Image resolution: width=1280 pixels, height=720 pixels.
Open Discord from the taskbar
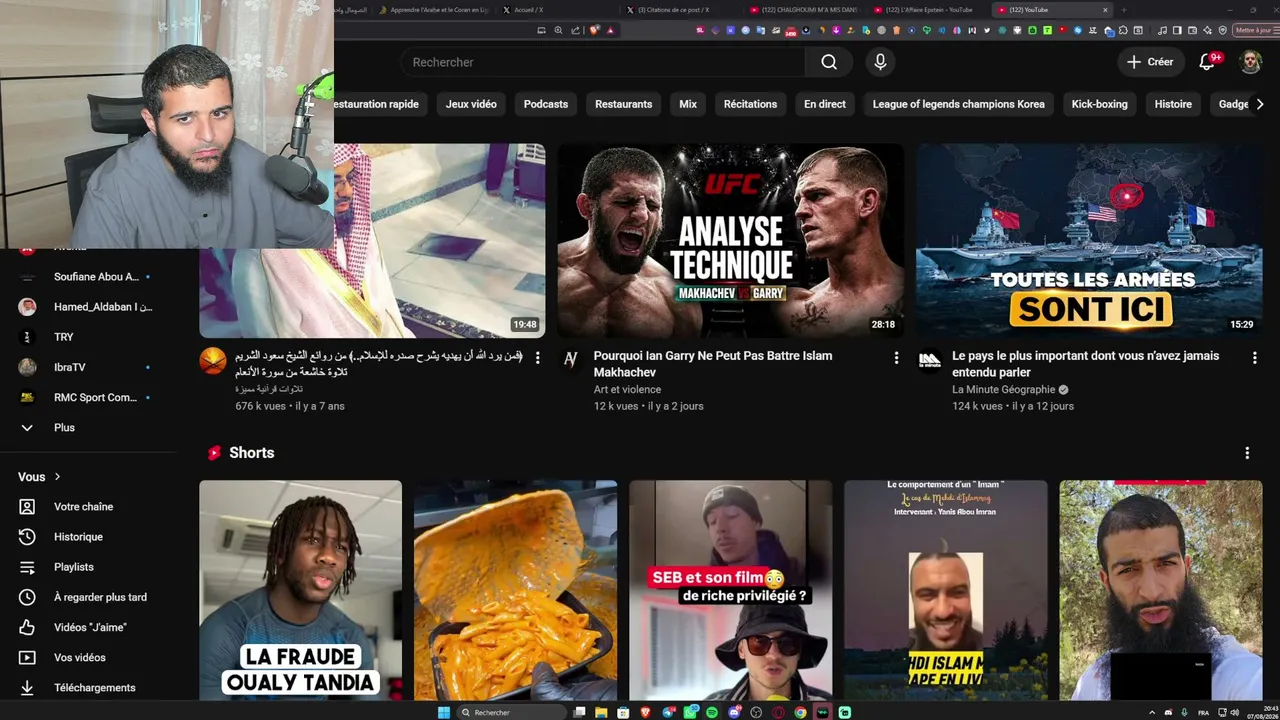click(734, 712)
